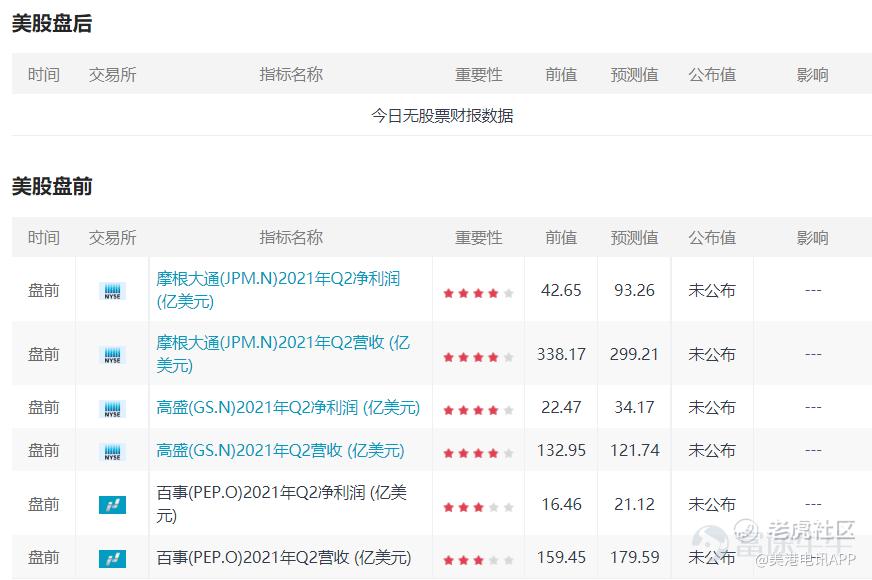Click star rating for PepsiCo Q2 revenue
This screenshot has width=872, height=580.
pos(478,561)
